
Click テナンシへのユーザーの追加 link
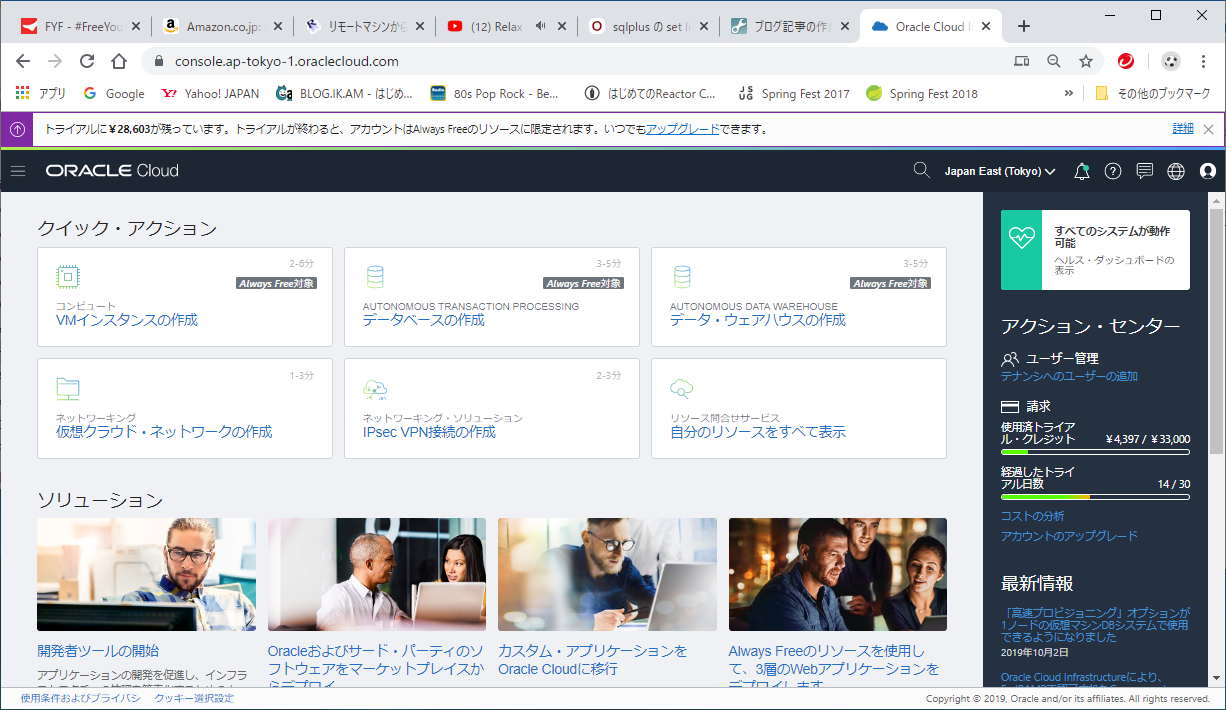point(1069,376)
